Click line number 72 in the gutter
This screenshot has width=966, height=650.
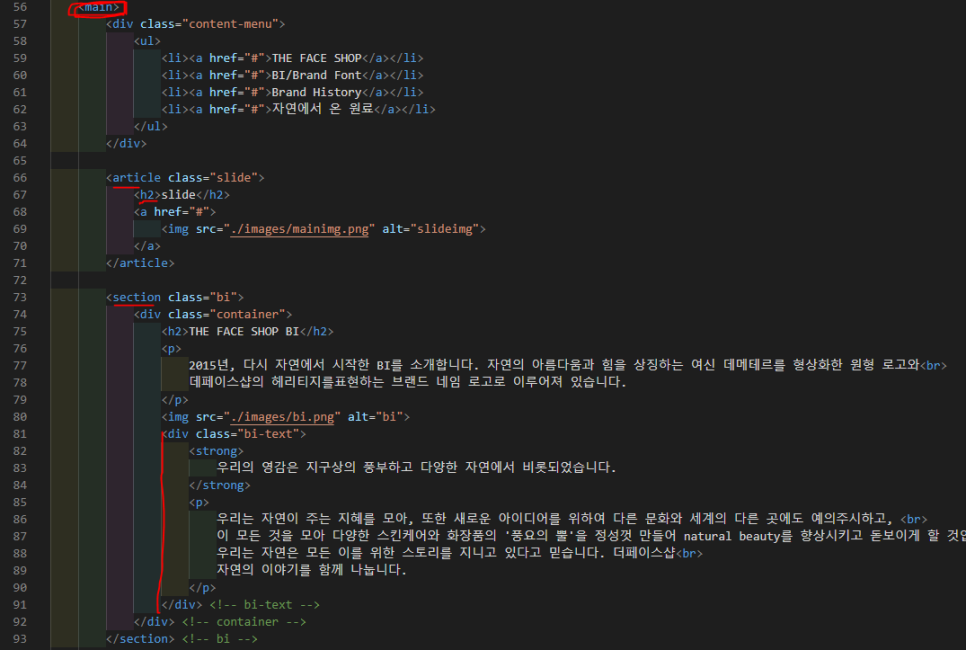[x=20, y=280]
